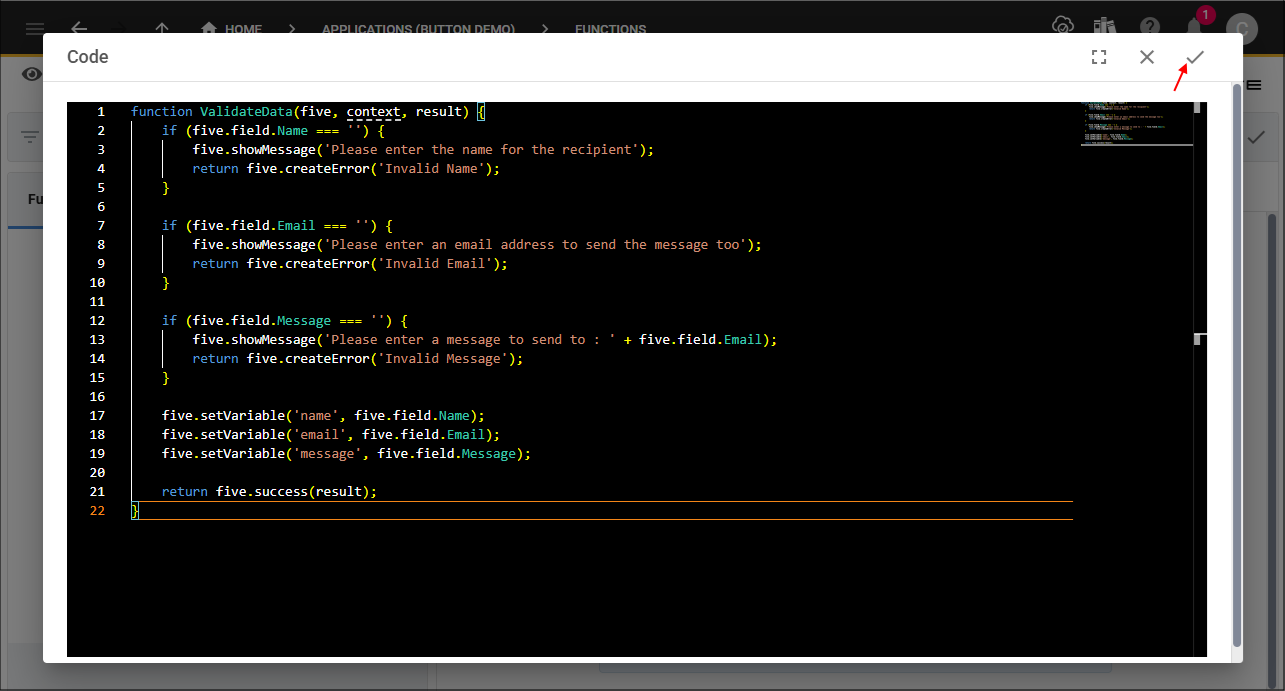The width and height of the screenshot is (1285, 691).
Task: Click the code minimap preview
Action: click(x=1137, y=124)
